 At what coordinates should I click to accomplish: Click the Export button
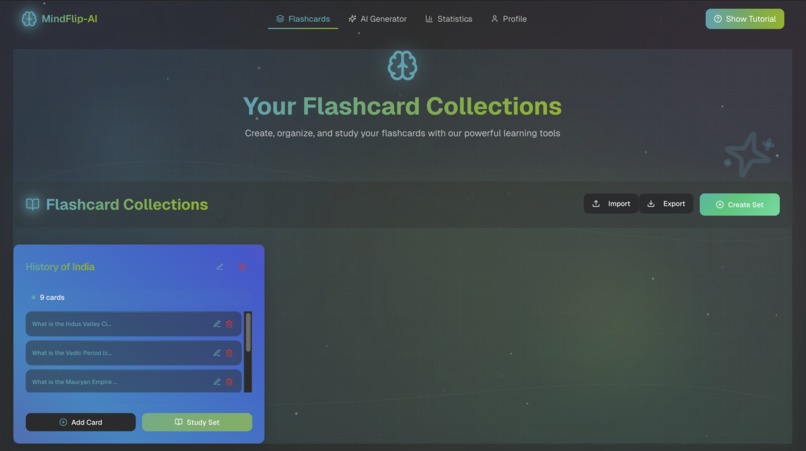666,204
